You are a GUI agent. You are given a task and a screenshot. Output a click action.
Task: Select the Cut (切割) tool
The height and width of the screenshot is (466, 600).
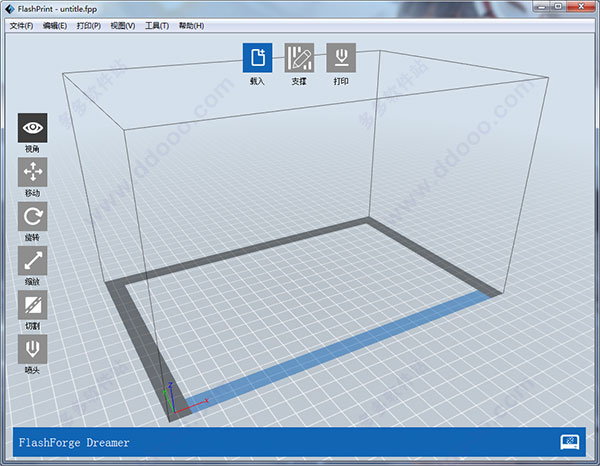(33, 305)
